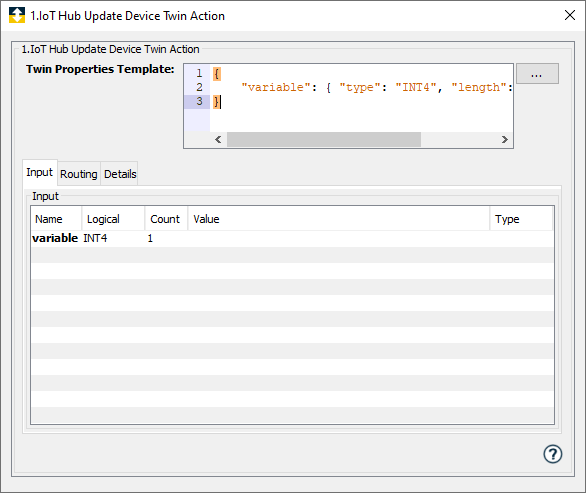Open the template editor with ellipsis button
The height and width of the screenshot is (493, 586).
click(x=537, y=74)
